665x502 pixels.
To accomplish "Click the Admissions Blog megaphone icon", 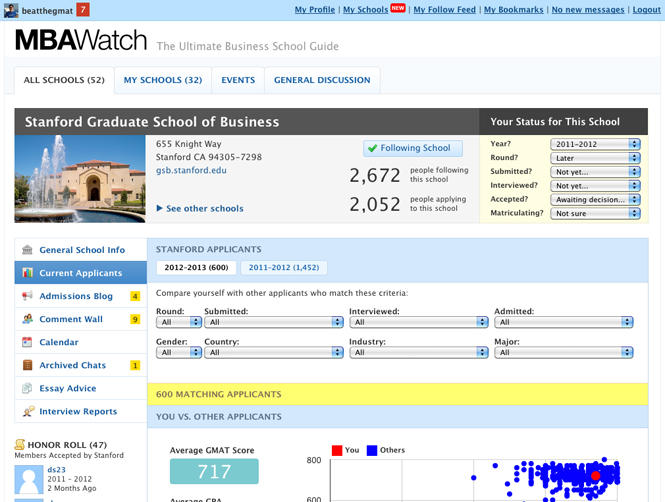I will pos(27,296).
